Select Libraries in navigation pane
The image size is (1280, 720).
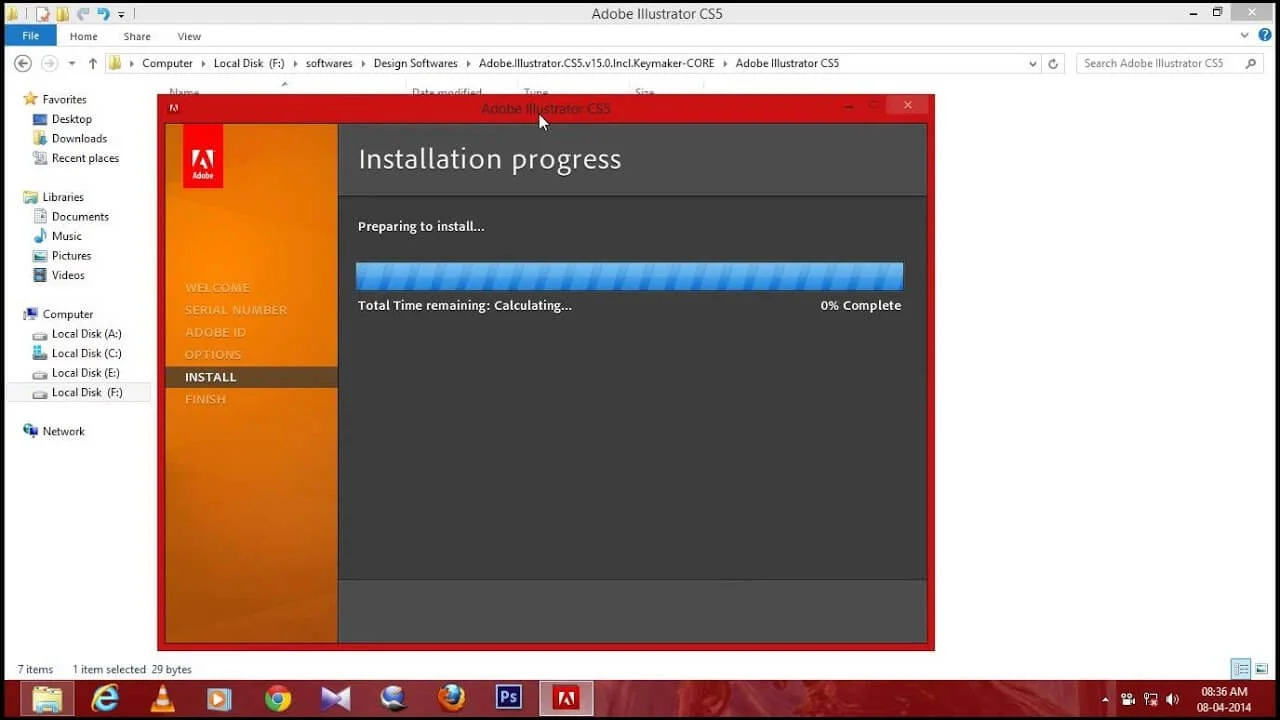pos(63,197)
